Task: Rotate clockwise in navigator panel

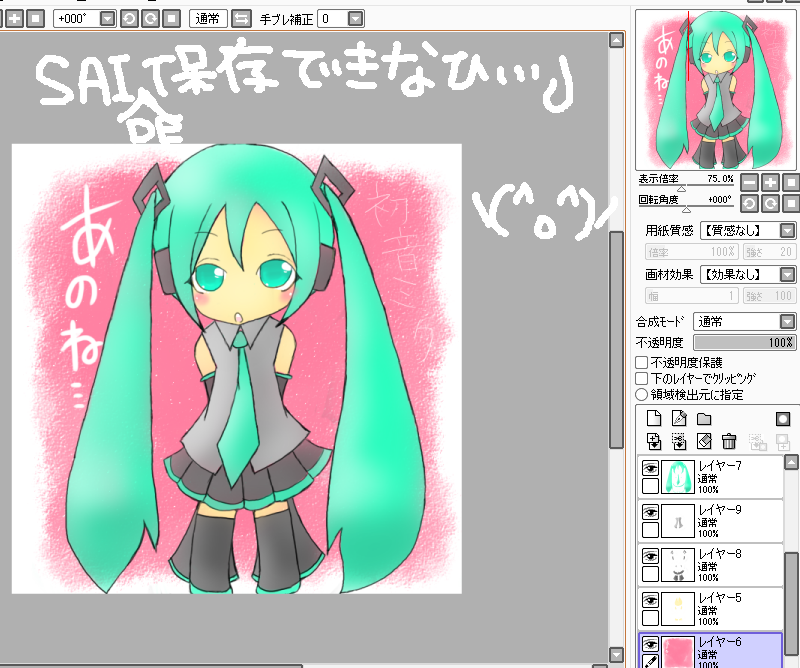Action: coord(770,204)
